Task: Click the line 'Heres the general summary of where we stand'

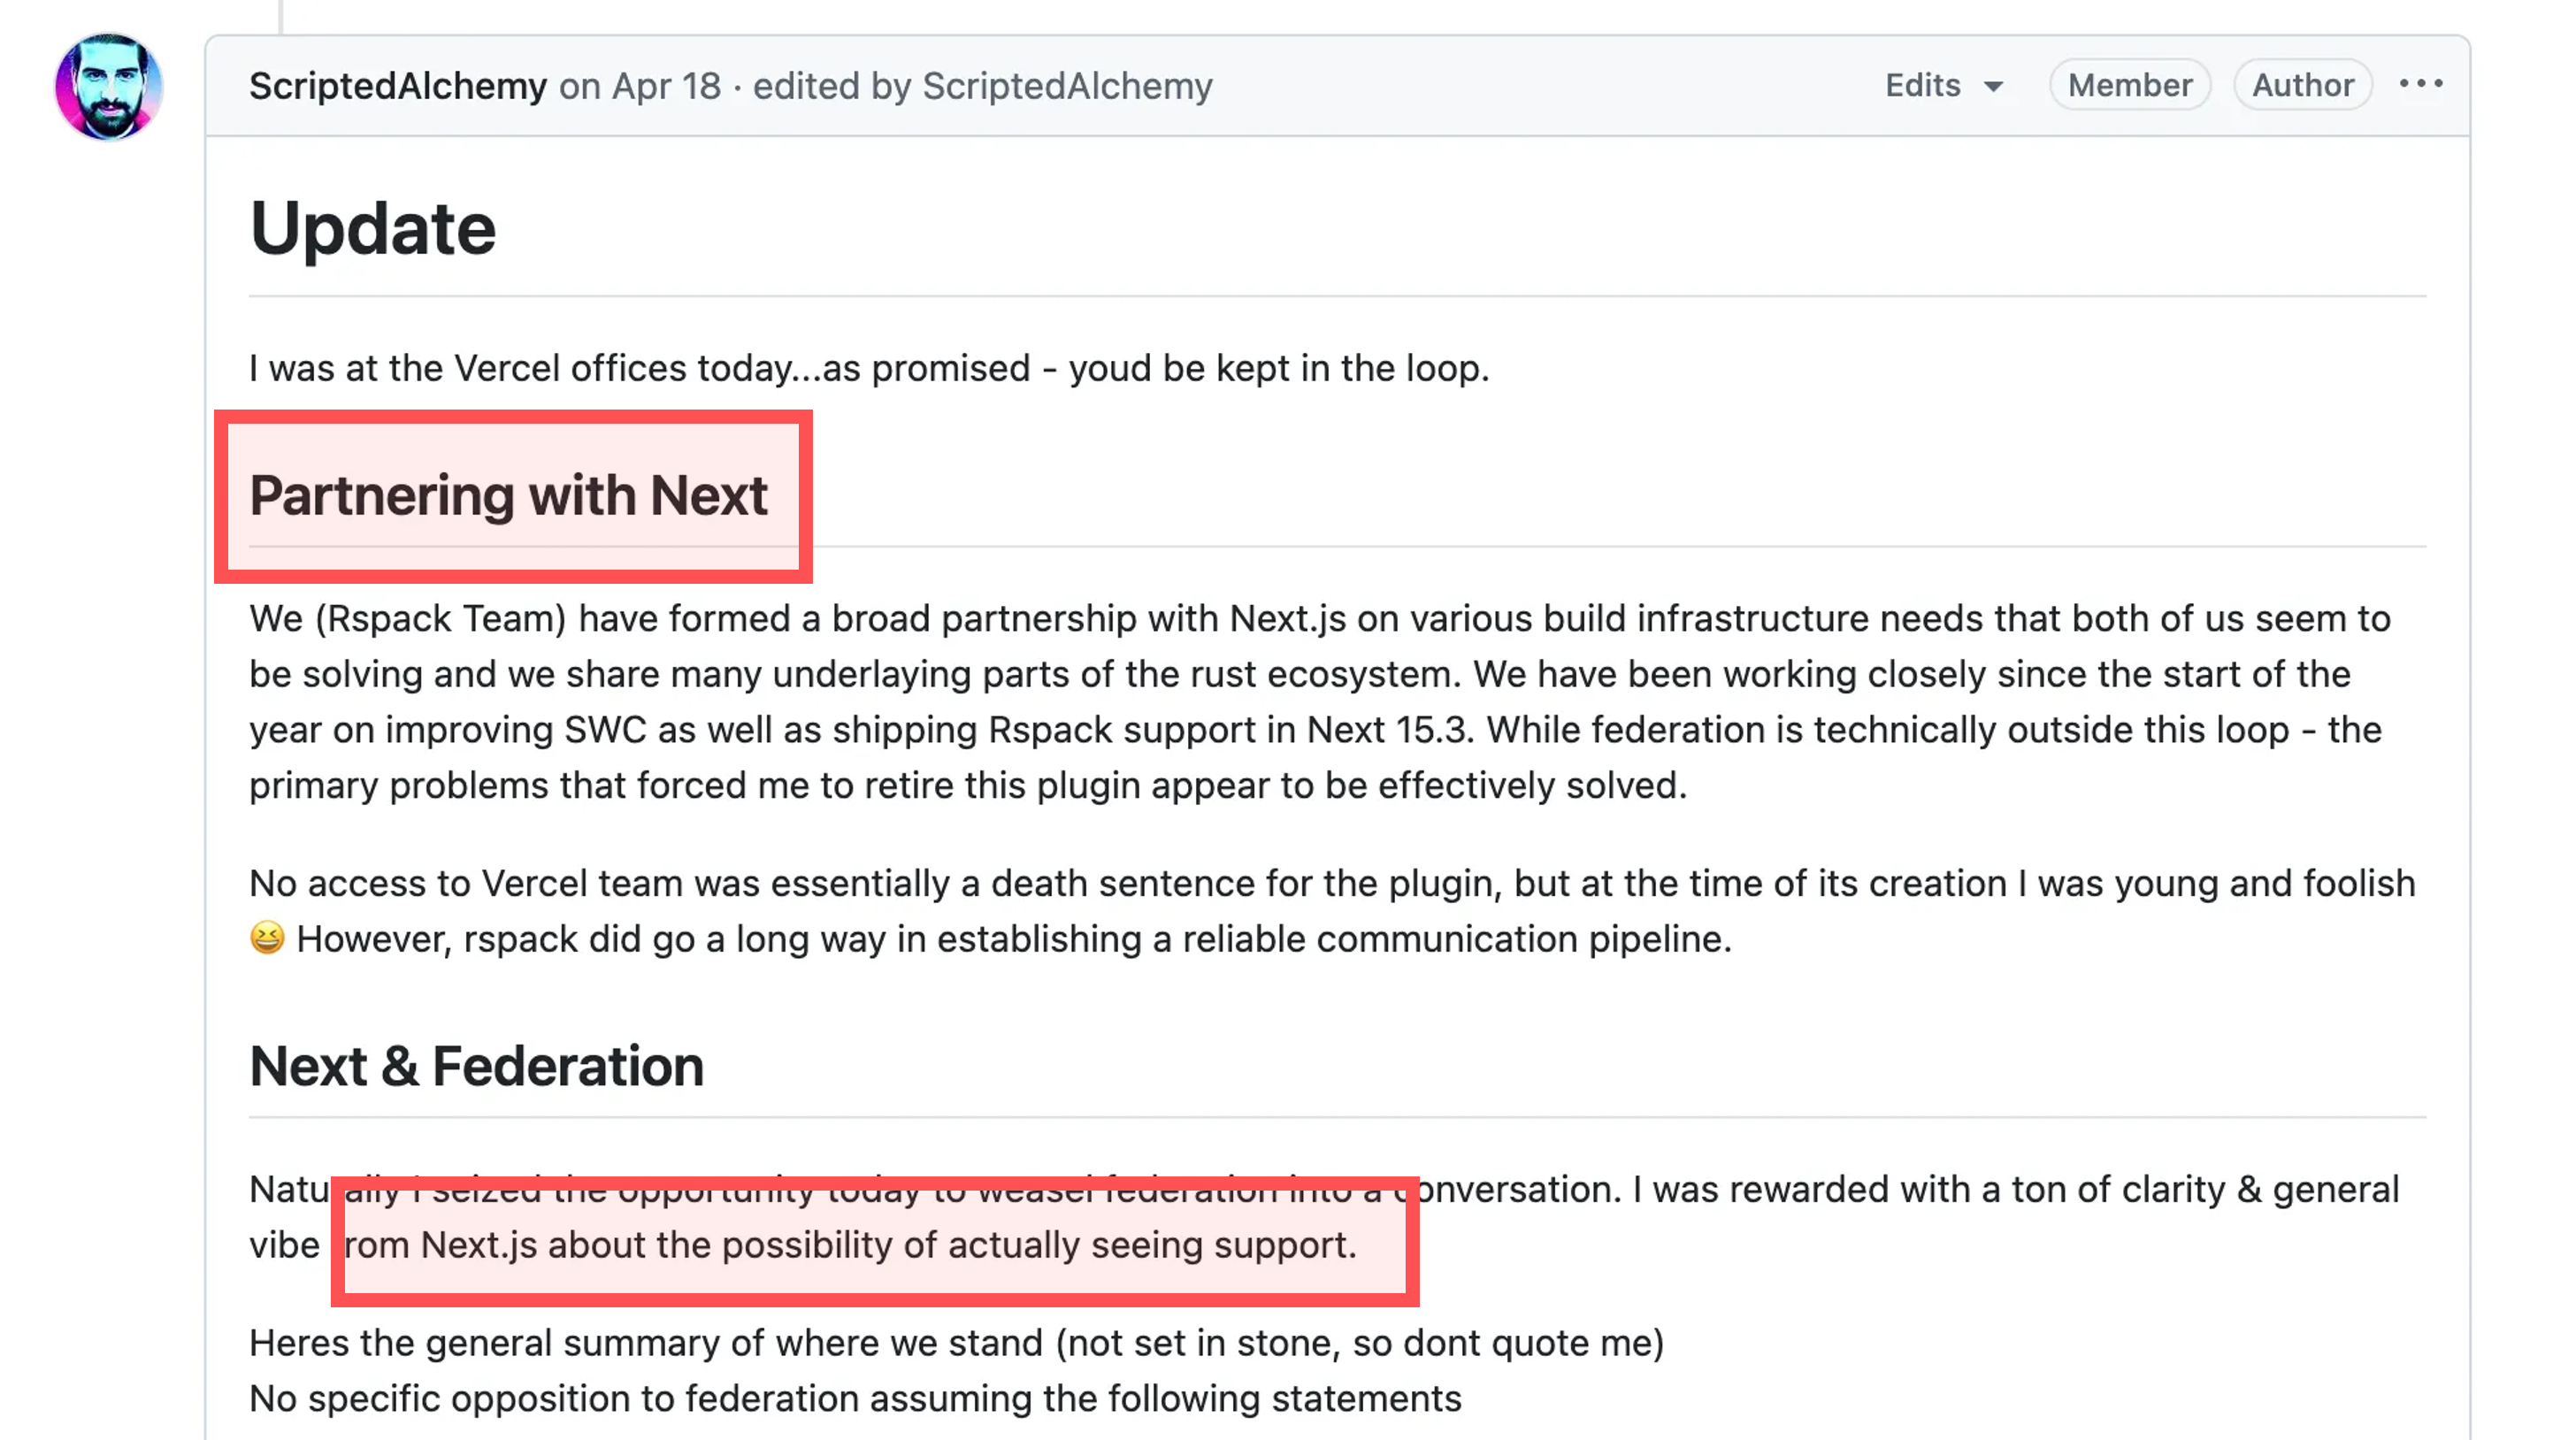Action: [x=957, y=1343]
